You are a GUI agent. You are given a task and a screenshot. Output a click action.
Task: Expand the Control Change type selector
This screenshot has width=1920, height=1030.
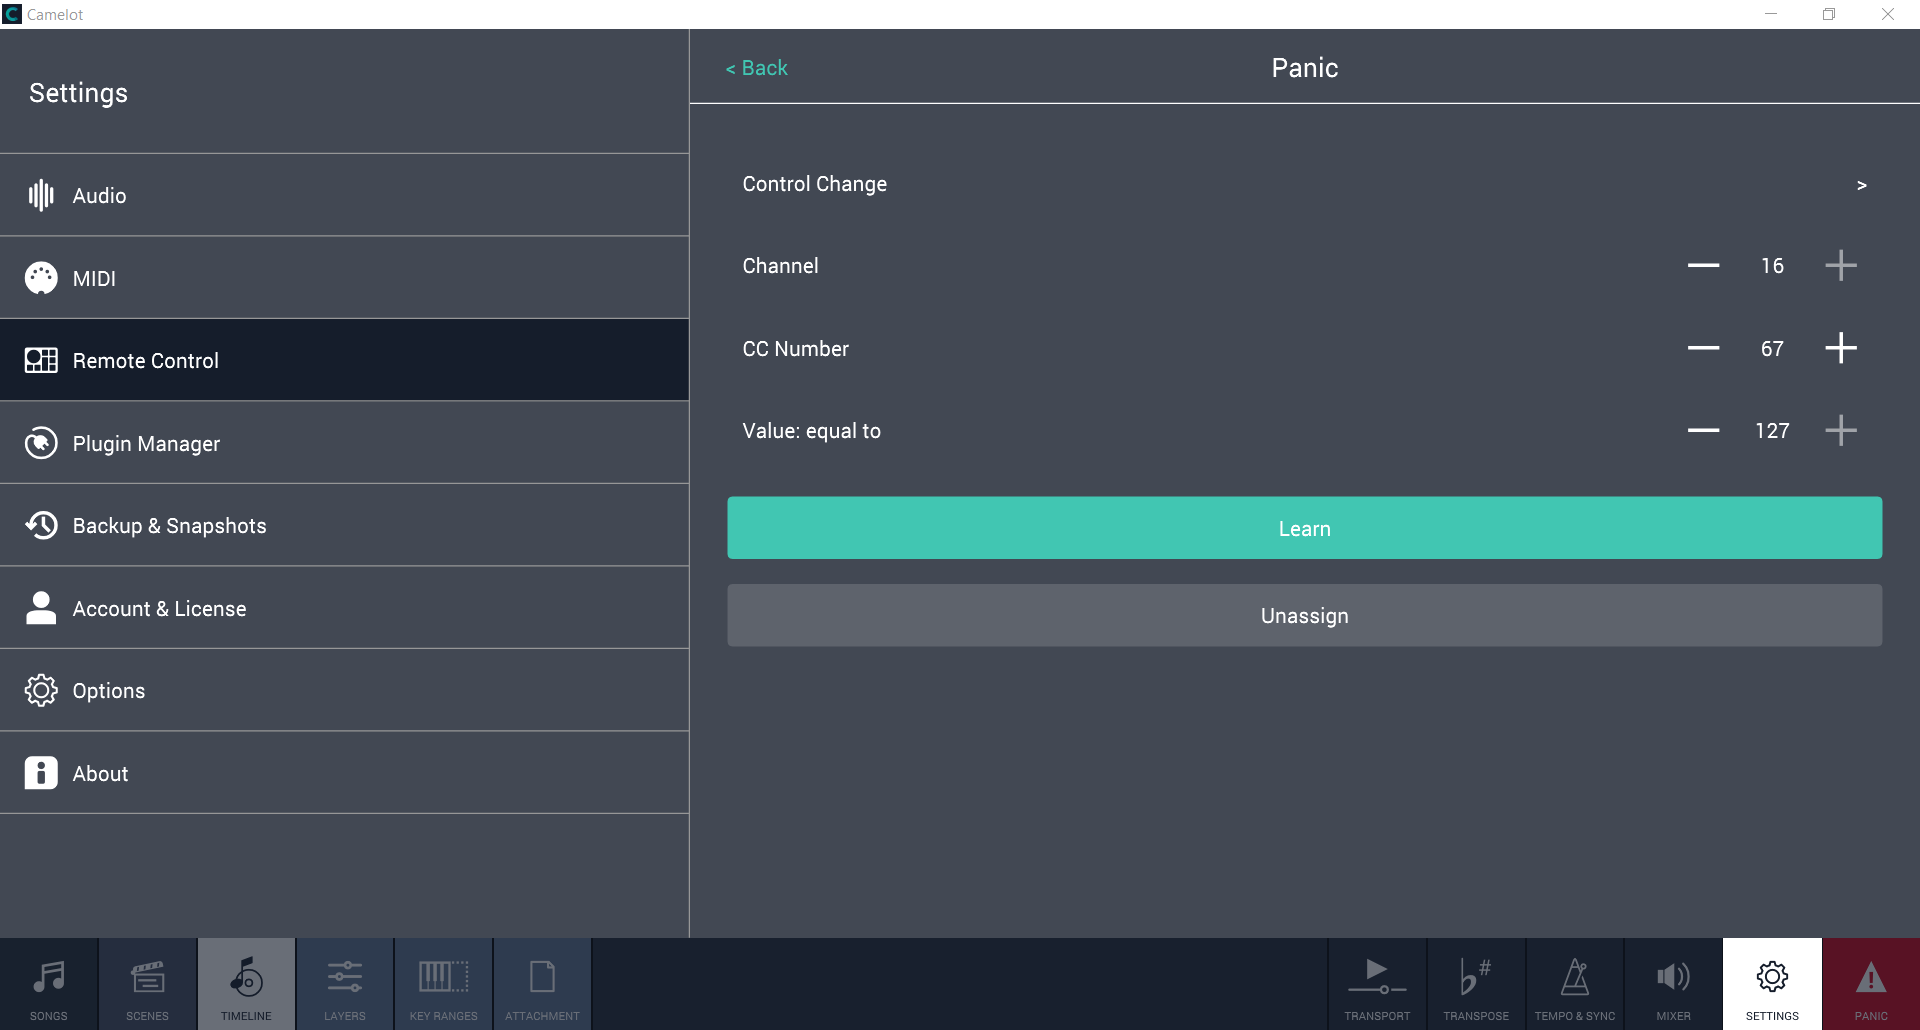[1860, 185]
